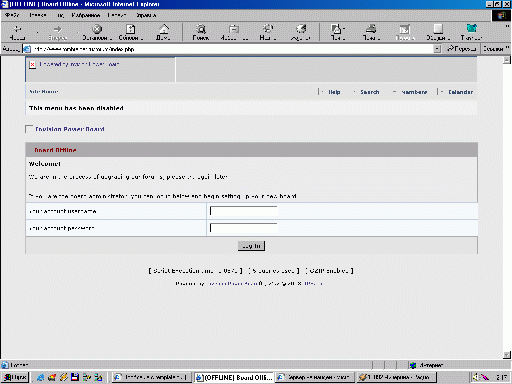Focus the account username input field
512x384 pixels.
tap(244, 211)
